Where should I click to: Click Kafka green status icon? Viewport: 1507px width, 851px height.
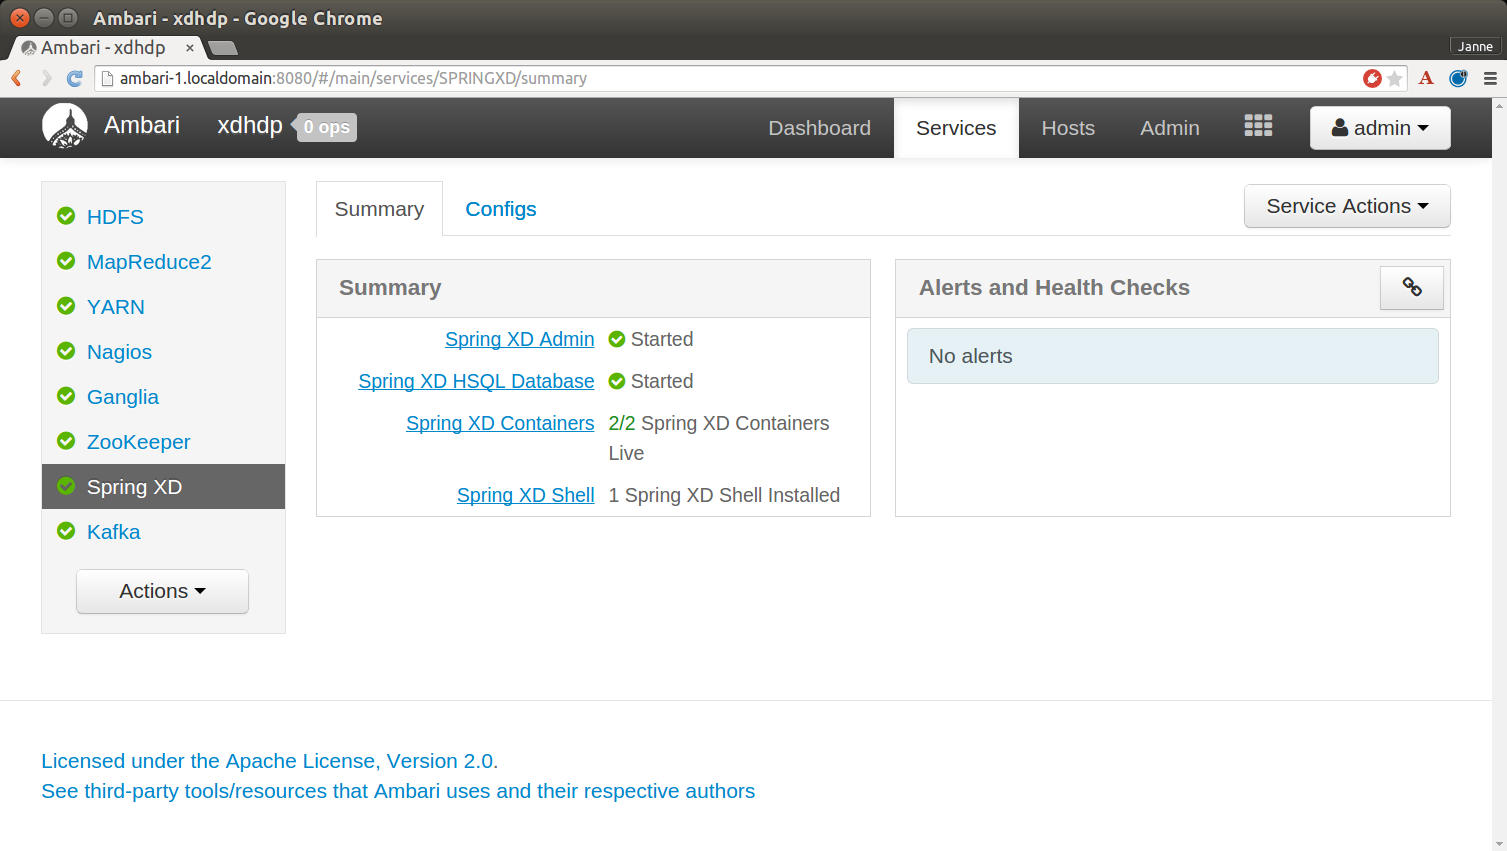66,531
